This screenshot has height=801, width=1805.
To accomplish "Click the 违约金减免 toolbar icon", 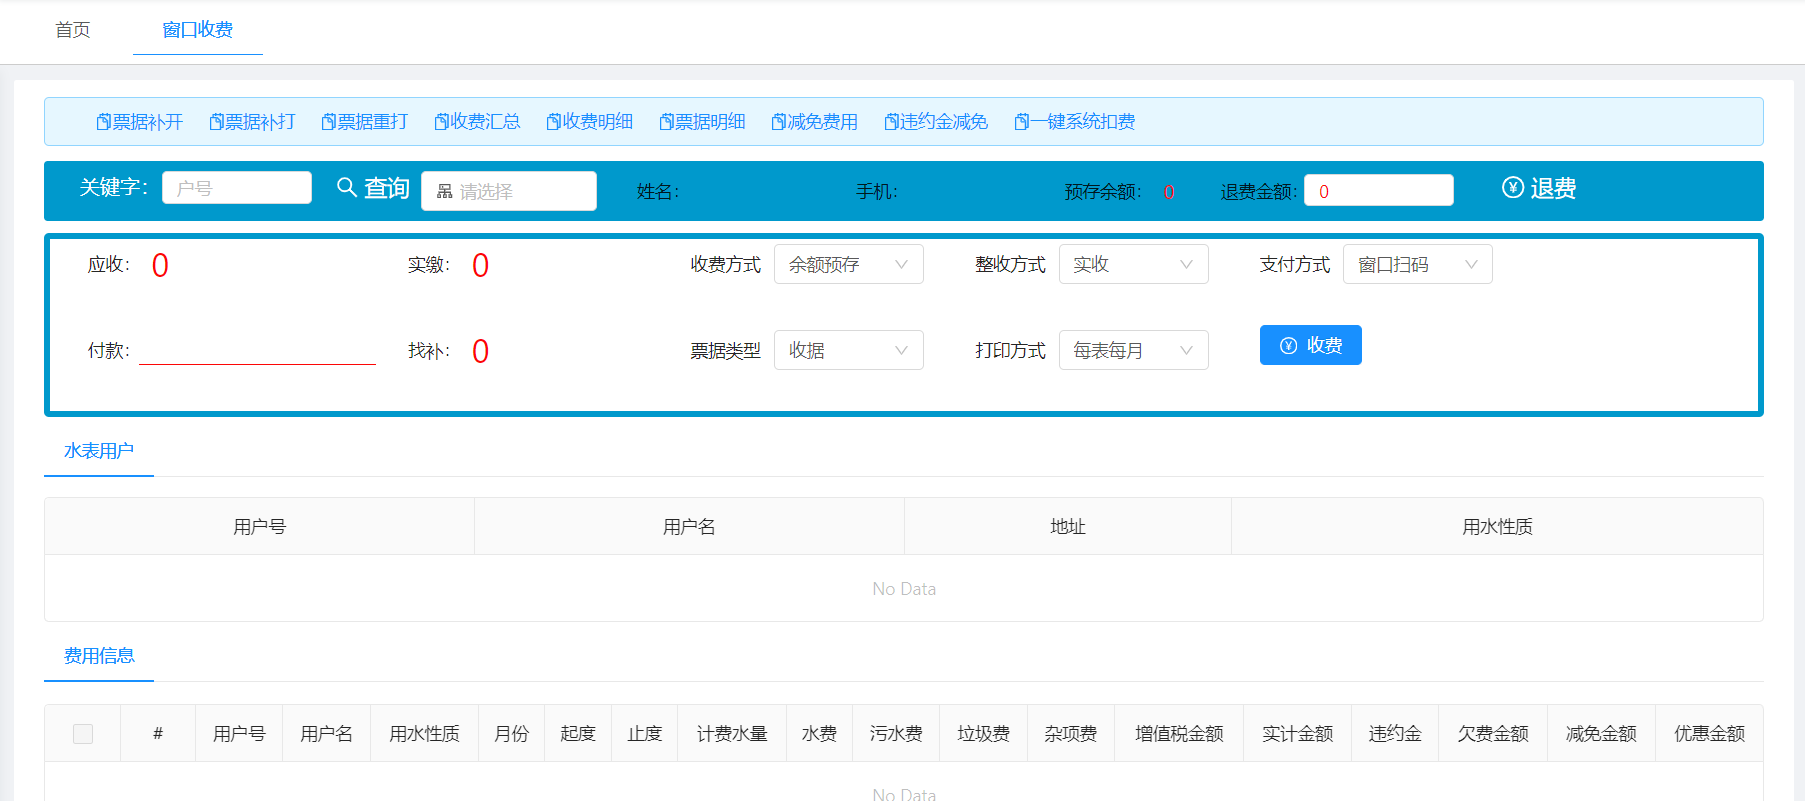I will click(x=891, y=122).
